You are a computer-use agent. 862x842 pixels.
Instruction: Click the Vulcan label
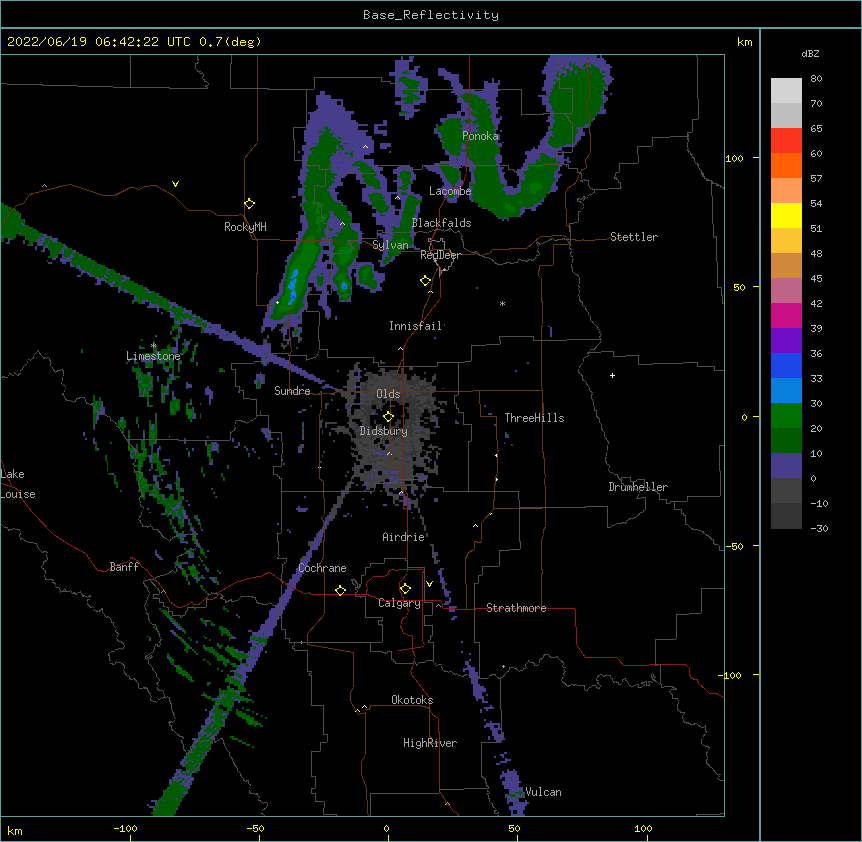[x=543, y=792]
